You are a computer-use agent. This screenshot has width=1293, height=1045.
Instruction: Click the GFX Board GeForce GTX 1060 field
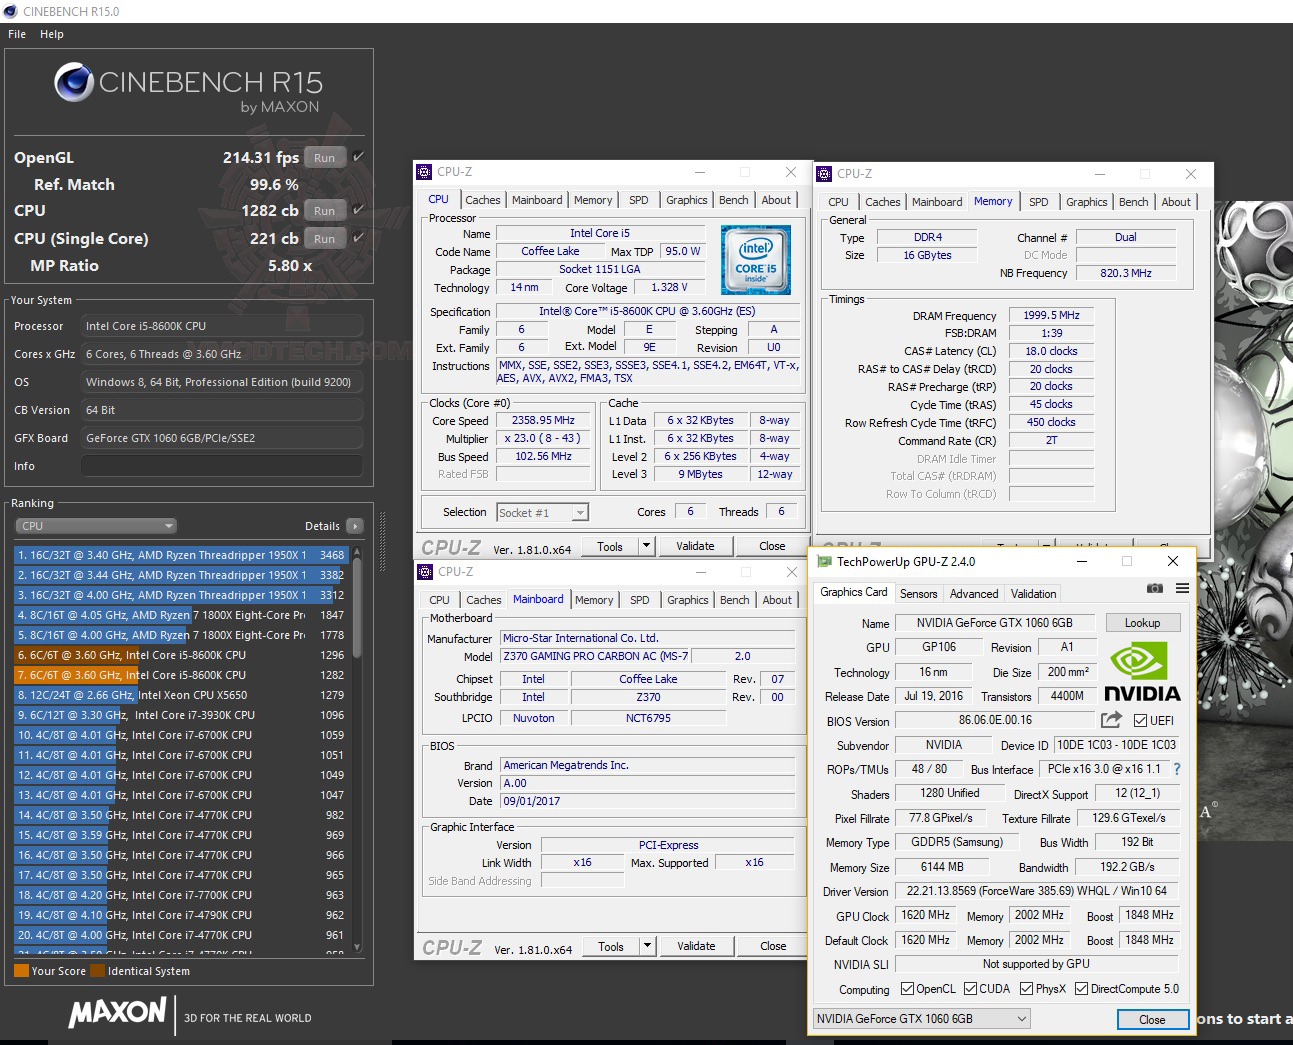[x=222, y=438]
